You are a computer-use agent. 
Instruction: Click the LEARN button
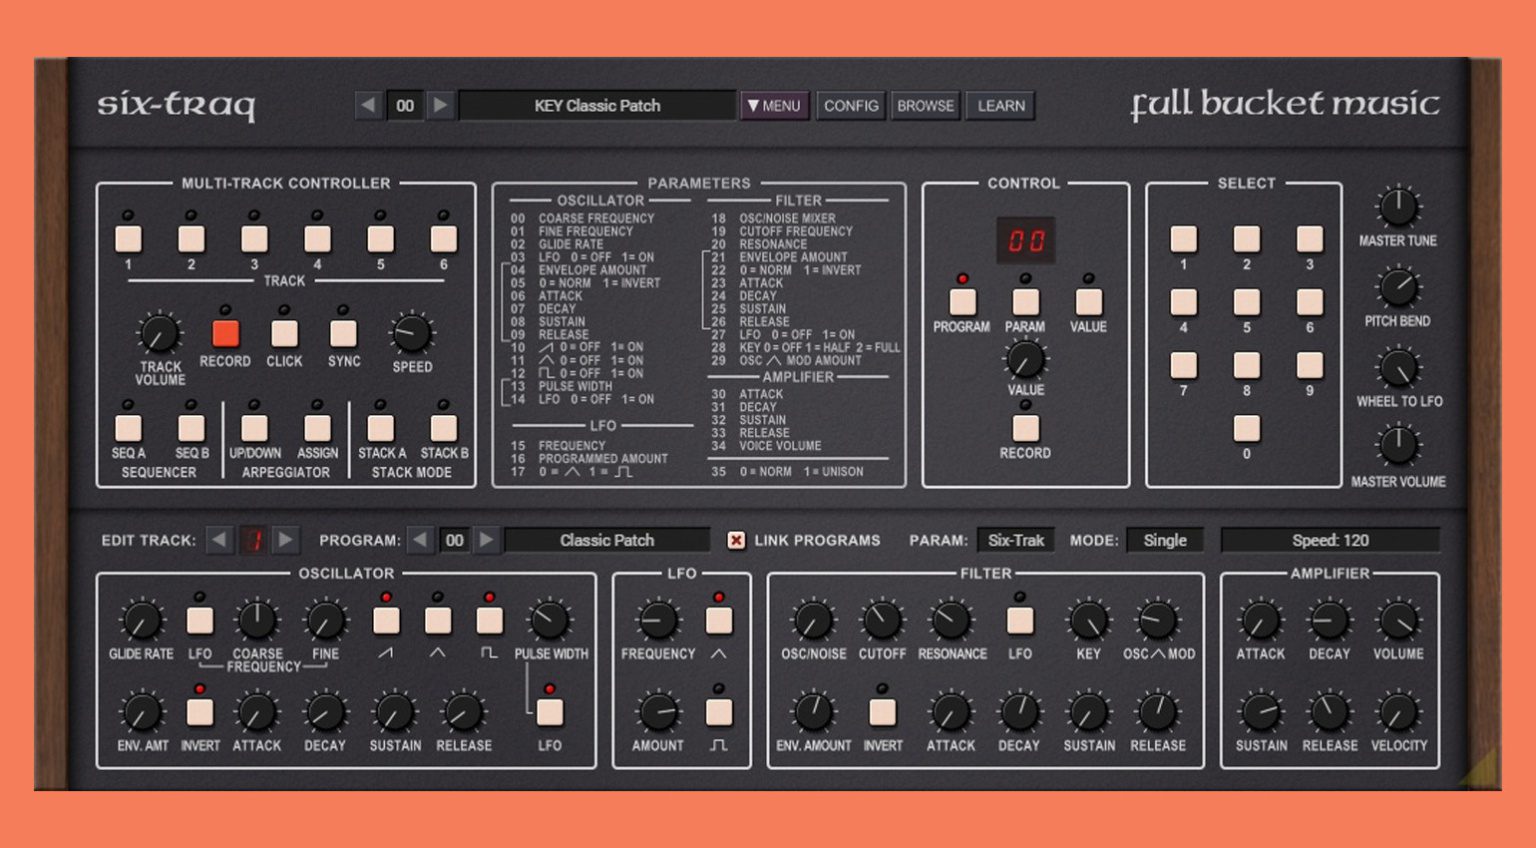[999, 105]
